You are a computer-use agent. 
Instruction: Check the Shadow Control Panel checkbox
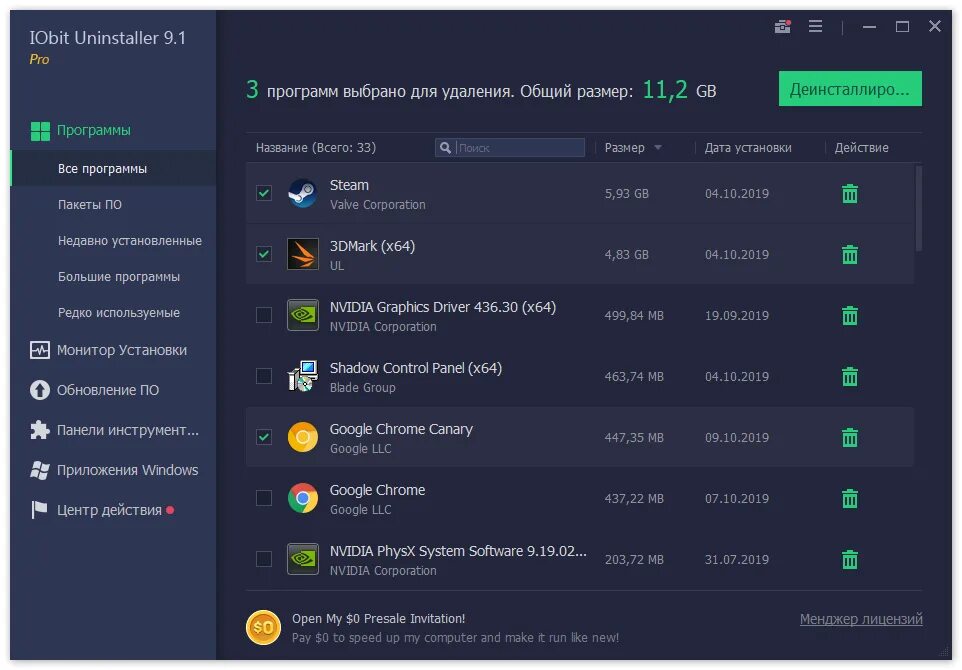point(264,376)
